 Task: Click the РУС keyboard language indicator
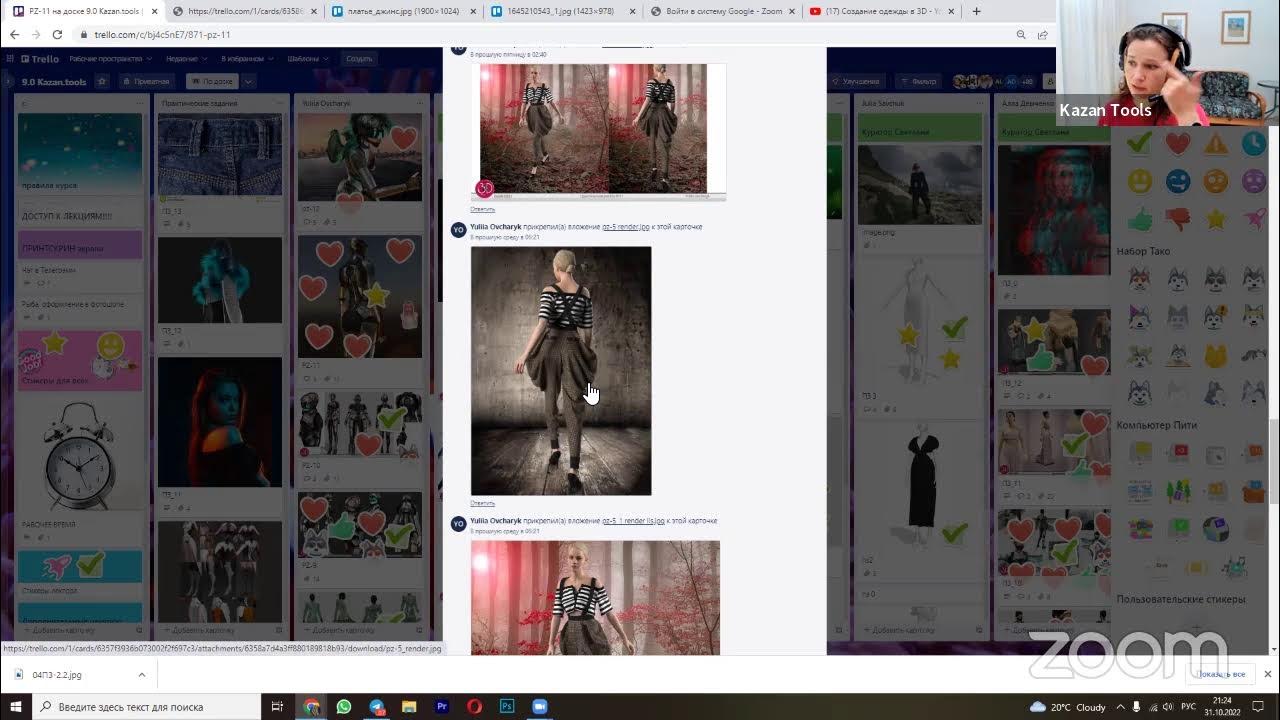click(x=1188, y=706)
